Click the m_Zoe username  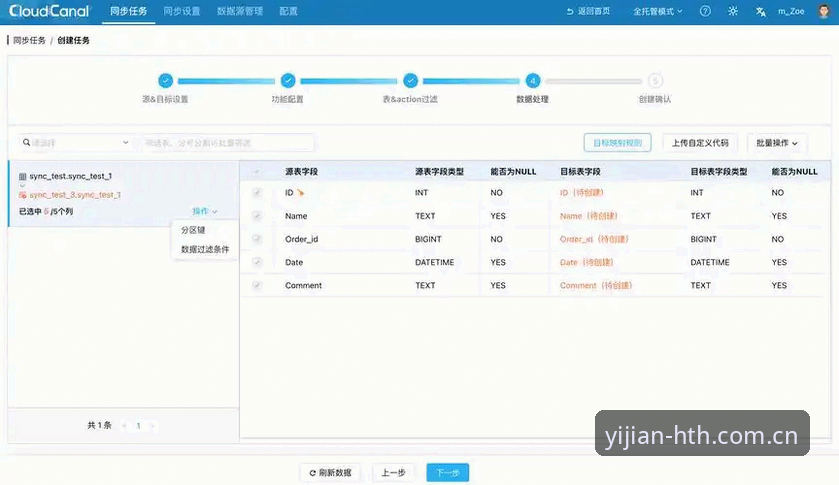(791, 11)
